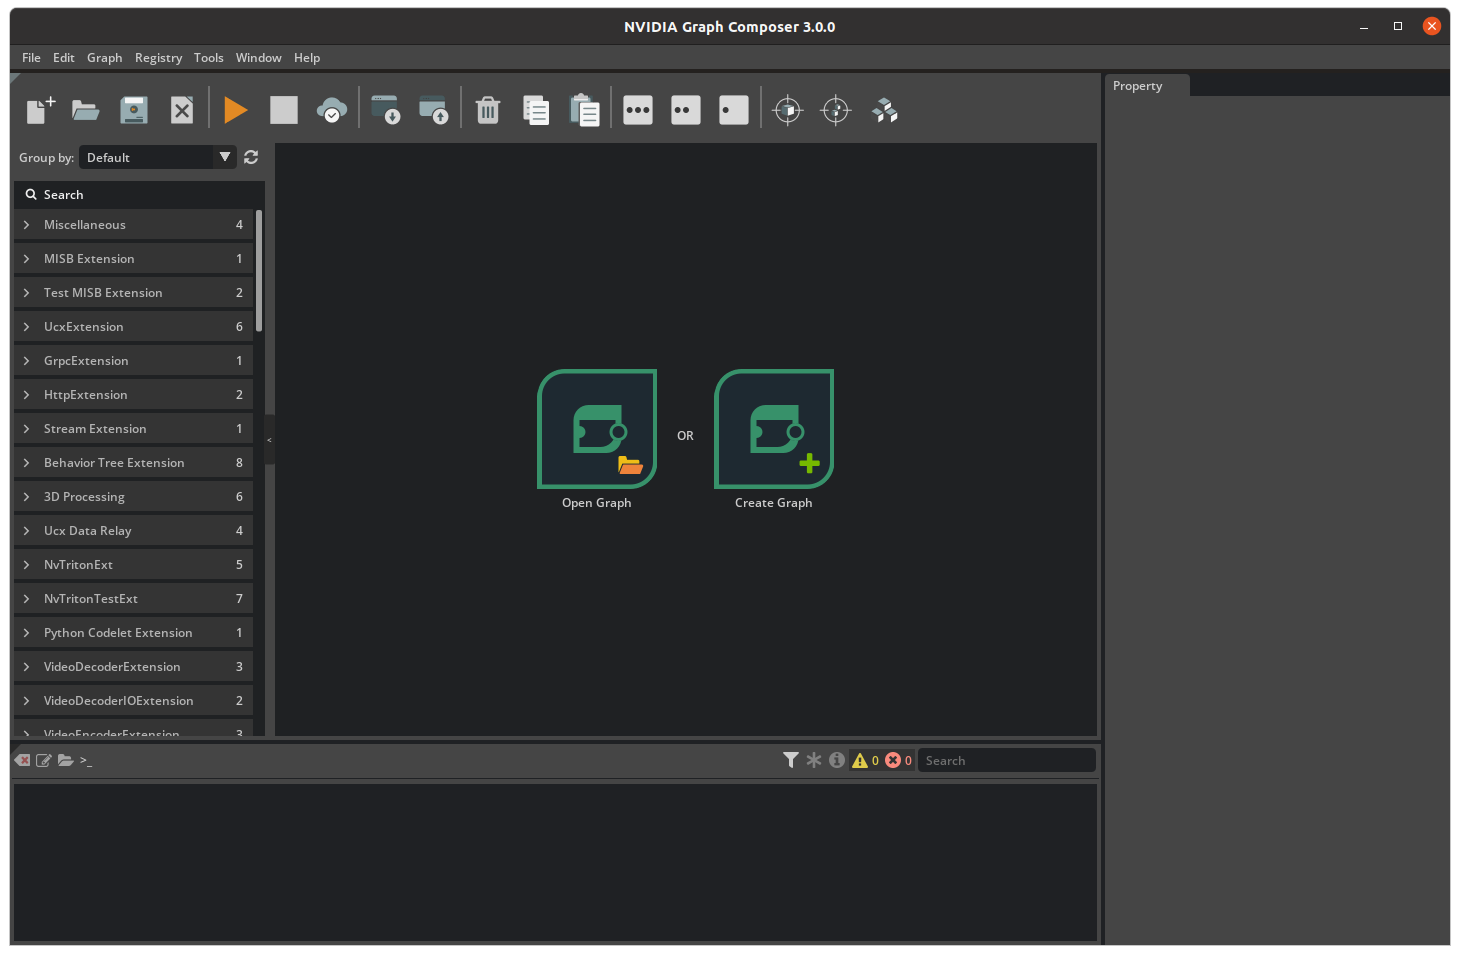Click the single-dot detail level icon
1460x955 pixels.
click(x=734, y=110)
